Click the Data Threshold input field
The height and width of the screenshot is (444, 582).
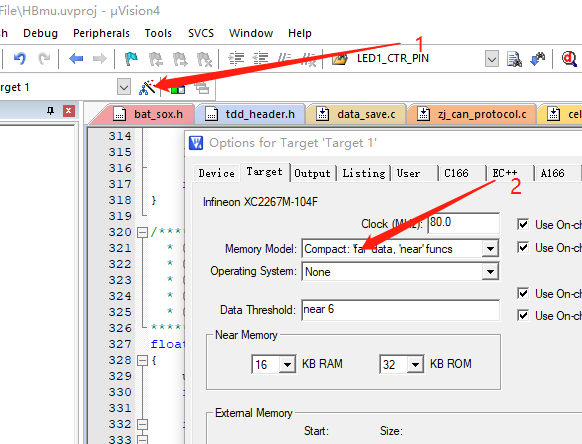pos(400,310)
